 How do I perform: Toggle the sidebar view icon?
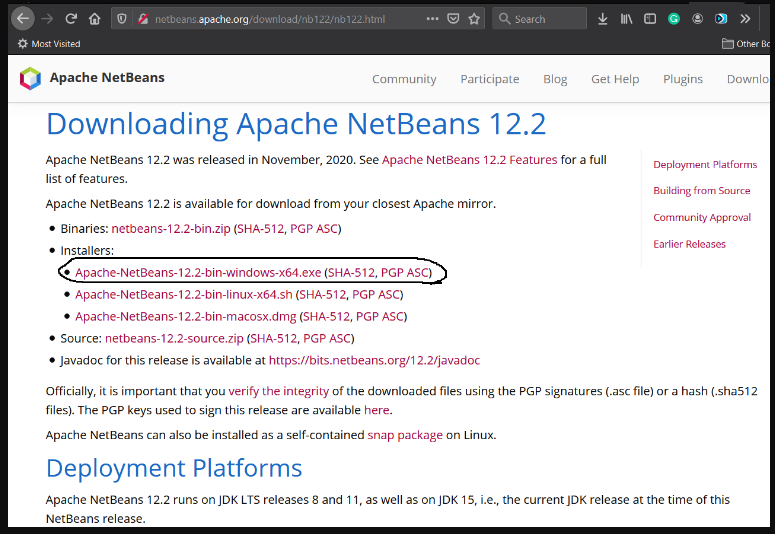click(x=650, y=19)
